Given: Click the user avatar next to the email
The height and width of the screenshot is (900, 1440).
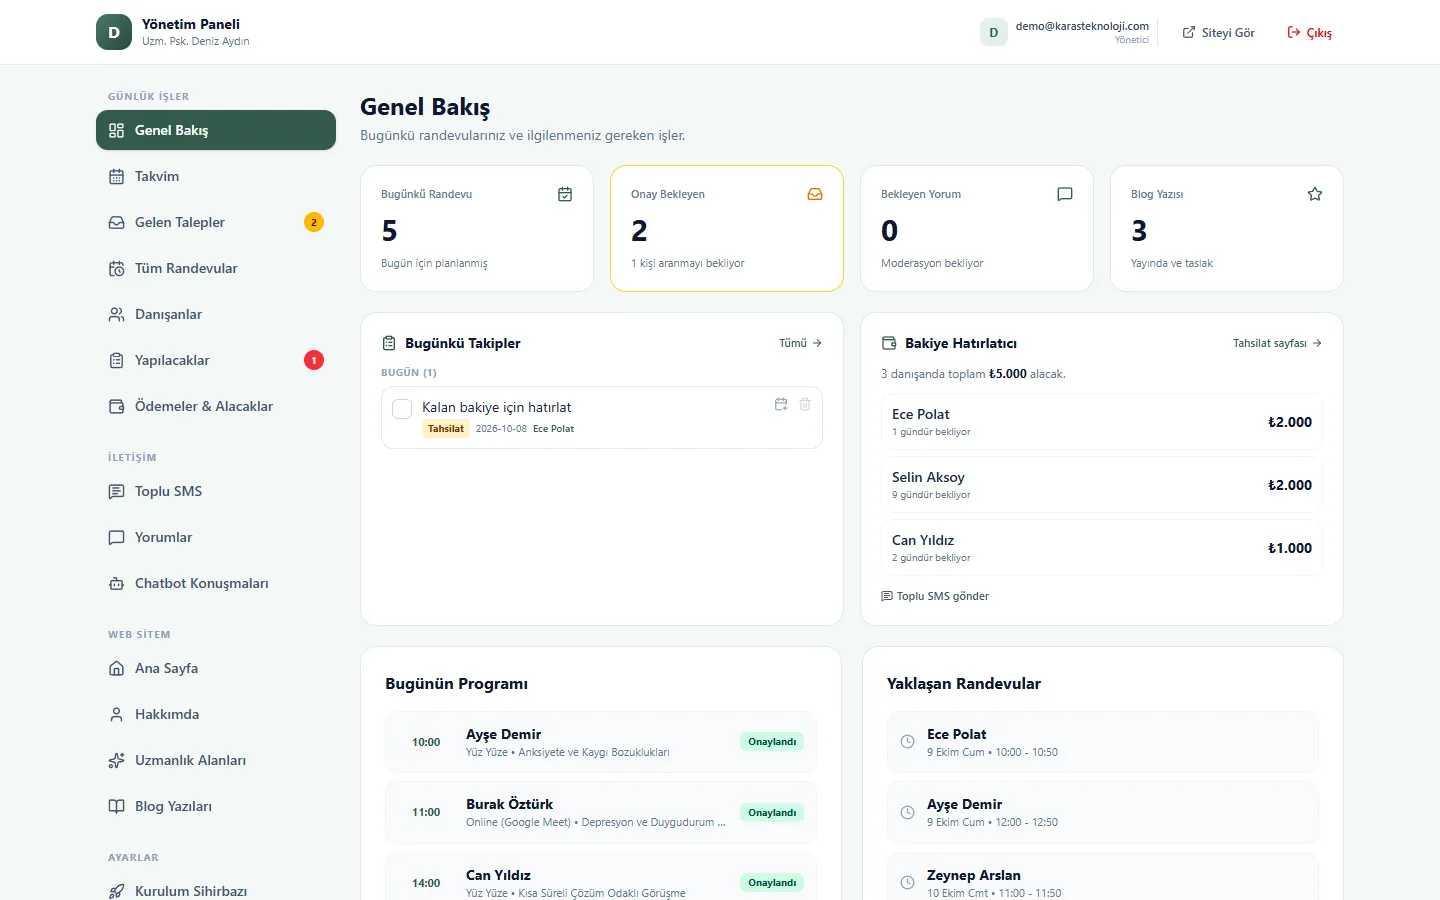Looking at the screenshot, I should tap(993, 32).
